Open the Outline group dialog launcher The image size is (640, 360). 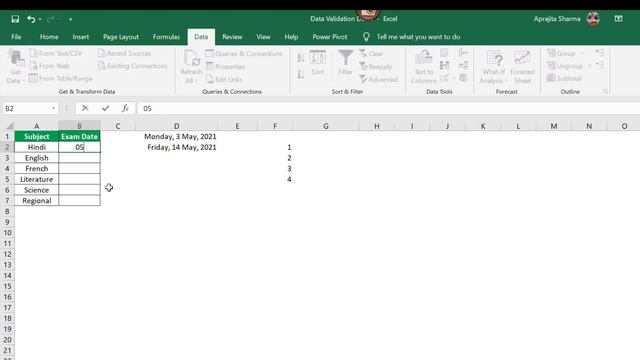tap(605, 91)
